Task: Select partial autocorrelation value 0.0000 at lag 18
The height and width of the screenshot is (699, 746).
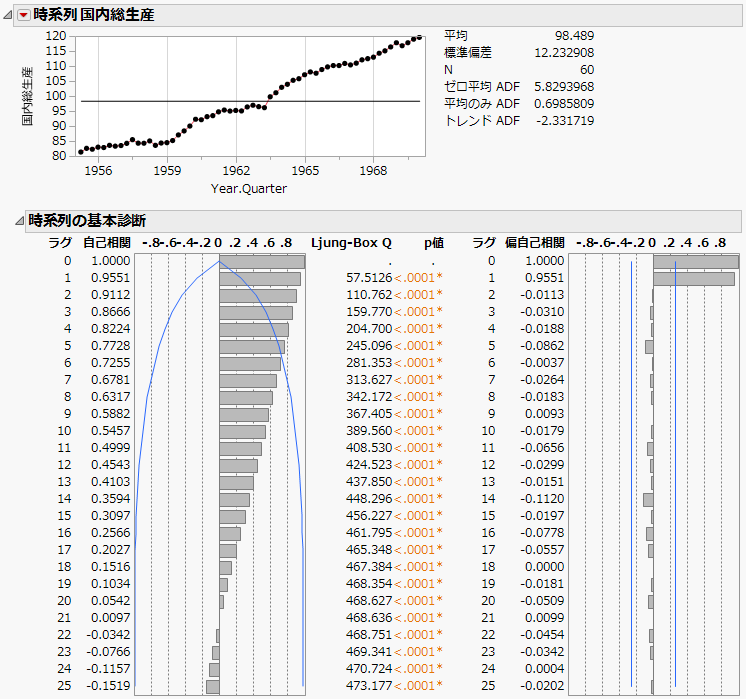Action: (x=545, y=567)
